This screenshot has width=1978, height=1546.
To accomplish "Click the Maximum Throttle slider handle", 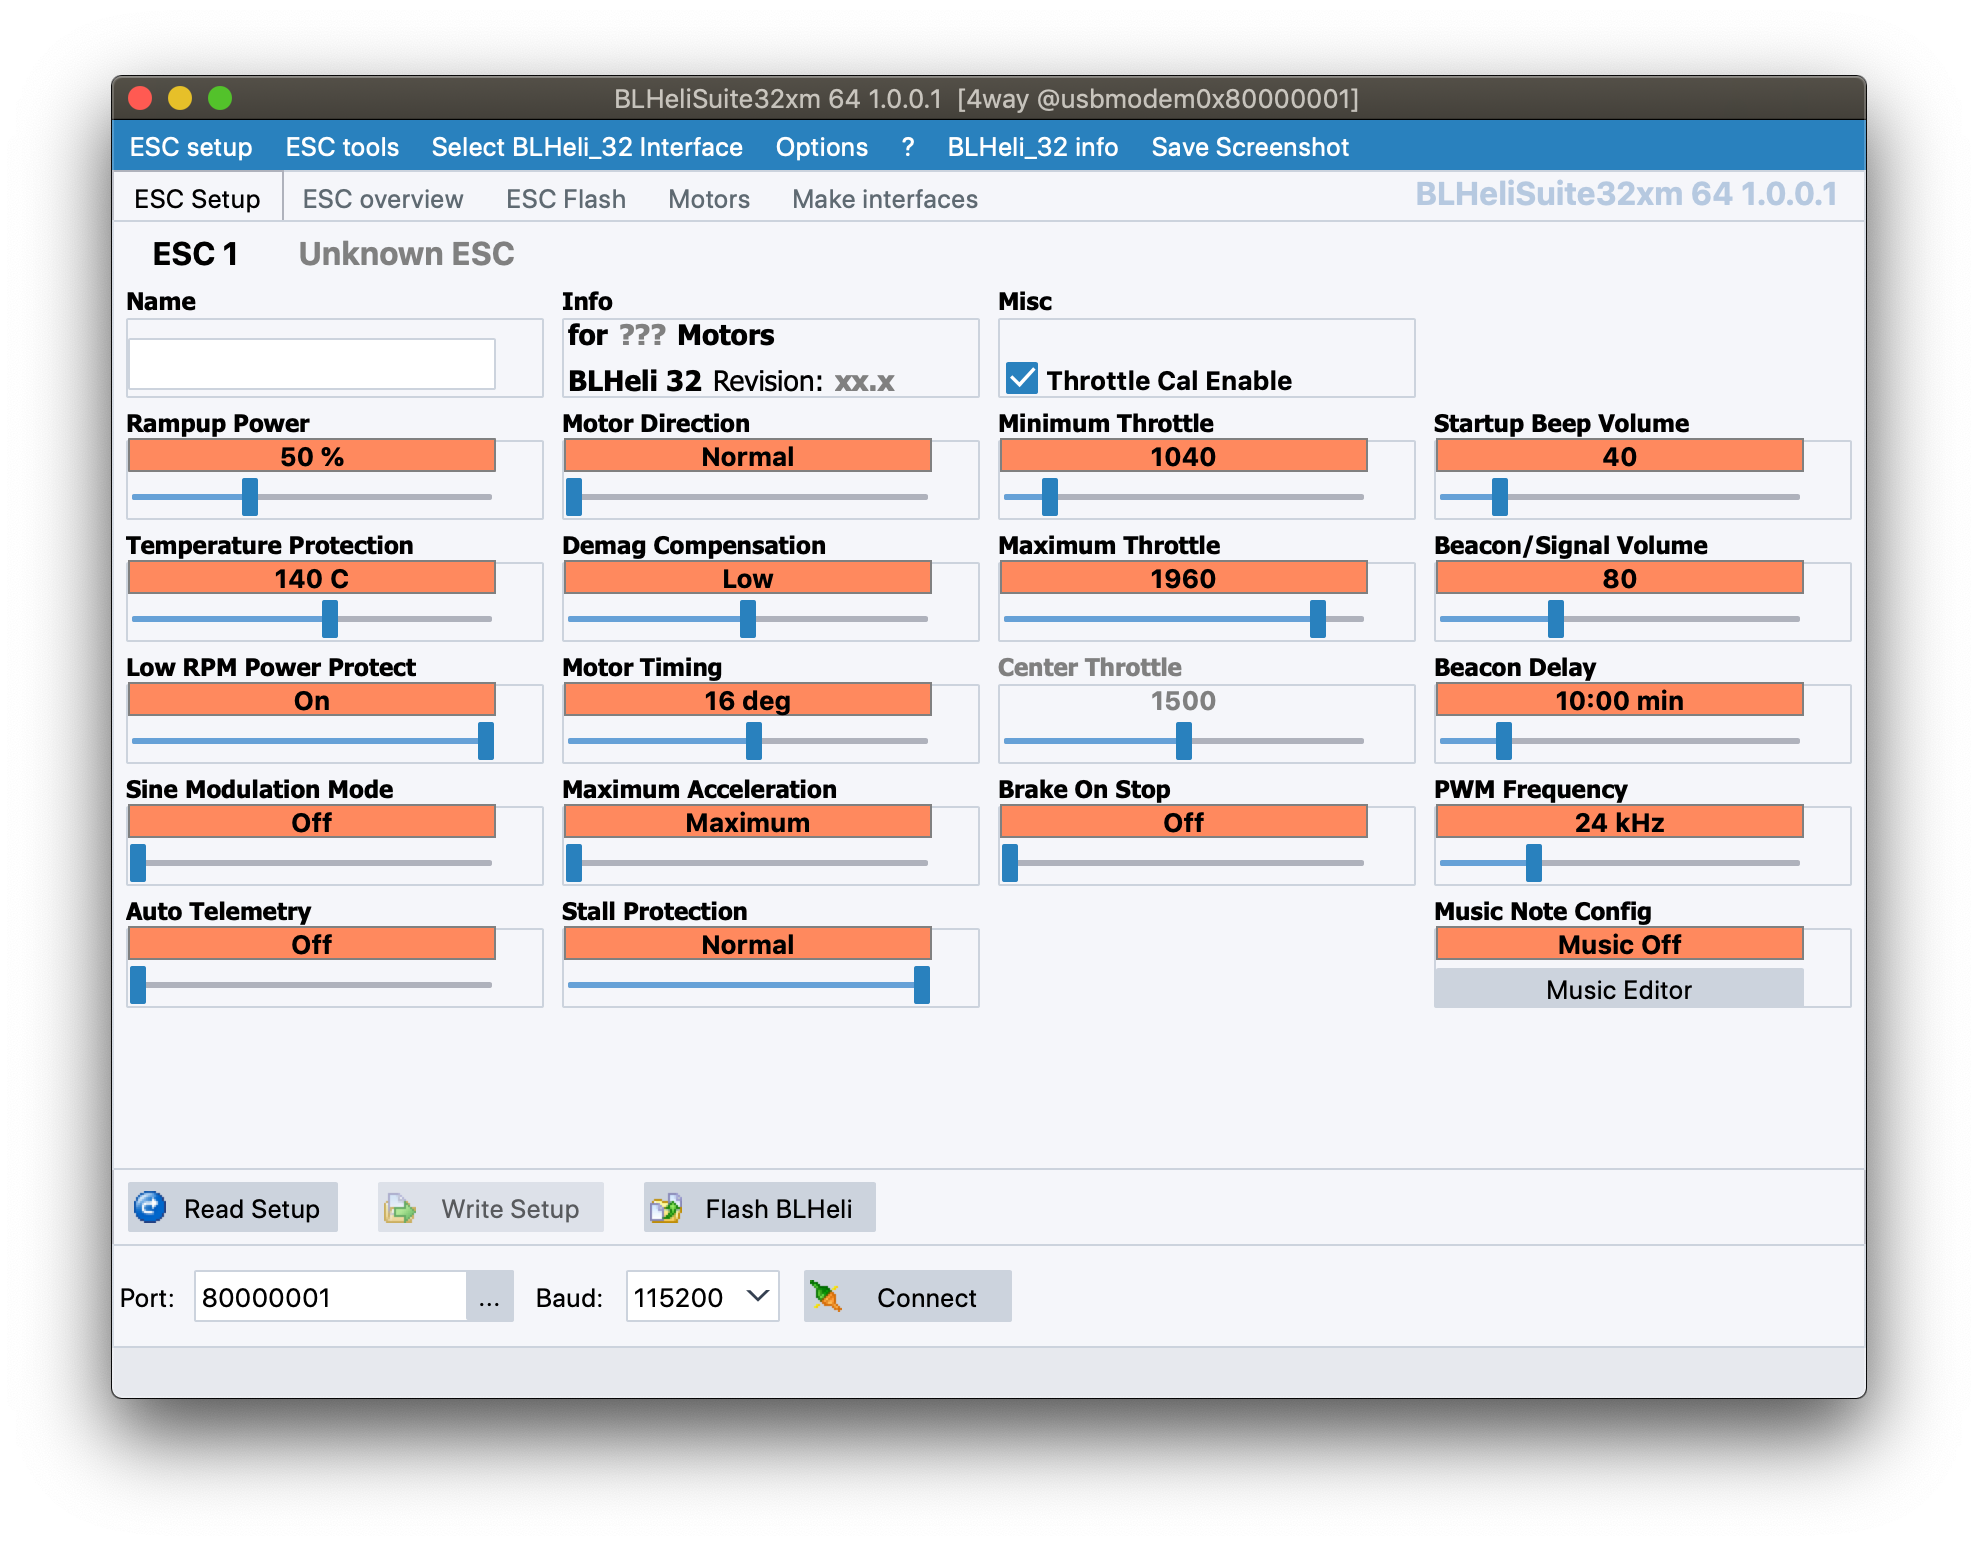I will pyautogui.click(x=1318, y=618).
